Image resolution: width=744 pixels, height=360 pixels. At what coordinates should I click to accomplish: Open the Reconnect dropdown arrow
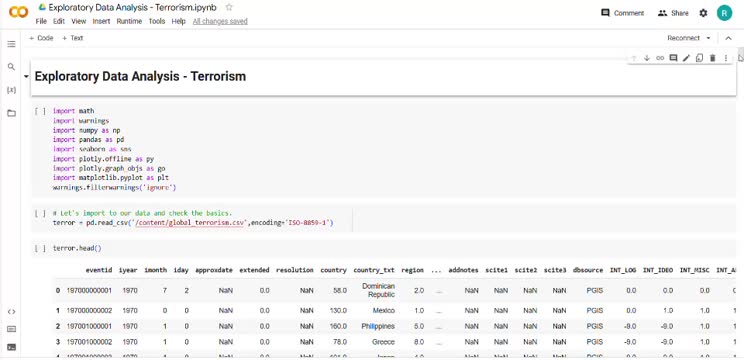tap(708, 38)
